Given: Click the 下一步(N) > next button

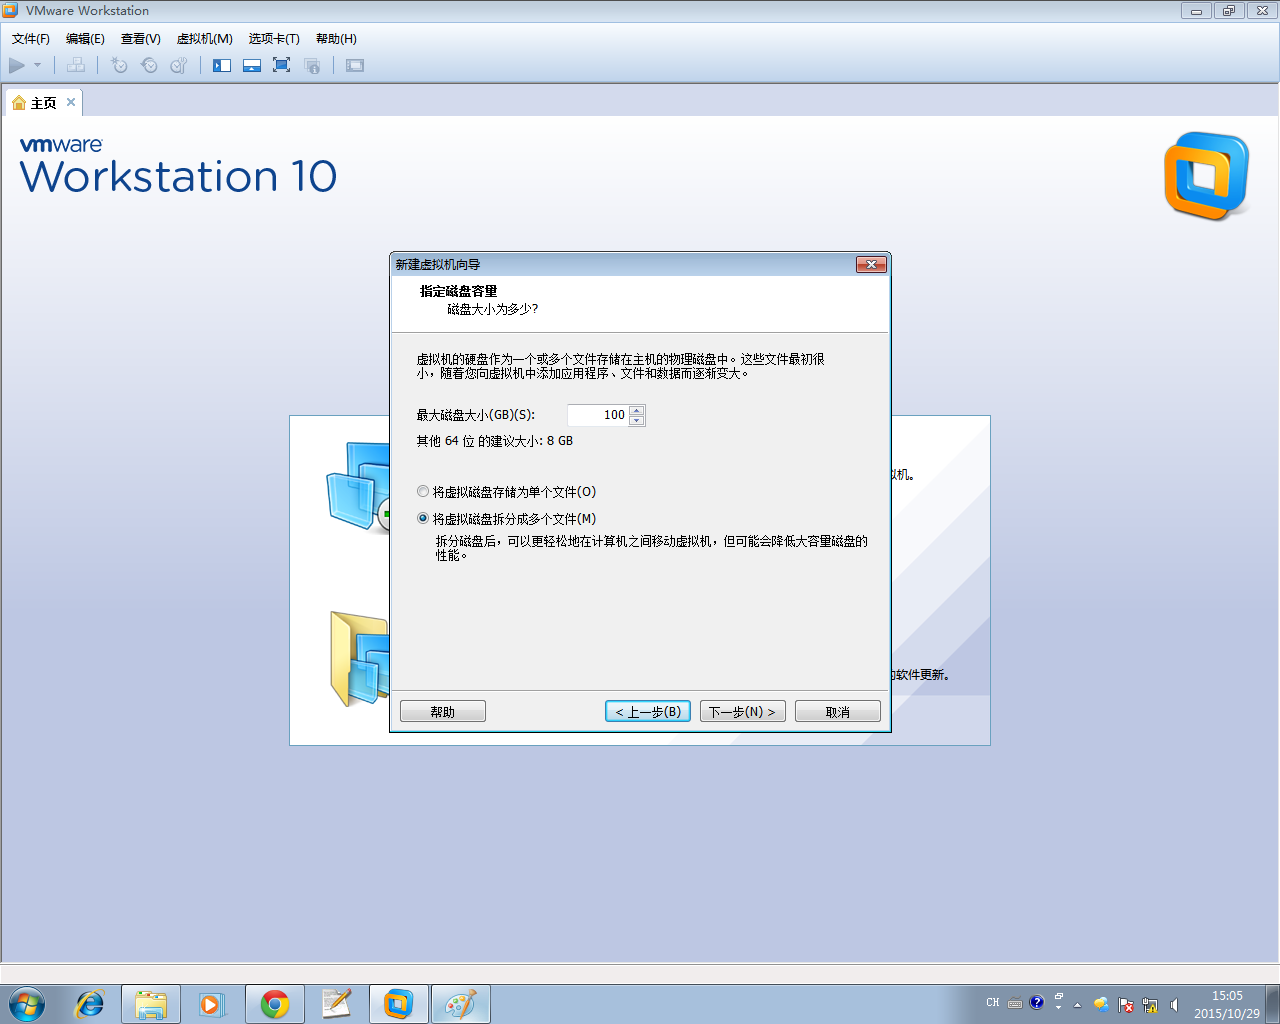Looking at the screenshot, I should 743,711.
